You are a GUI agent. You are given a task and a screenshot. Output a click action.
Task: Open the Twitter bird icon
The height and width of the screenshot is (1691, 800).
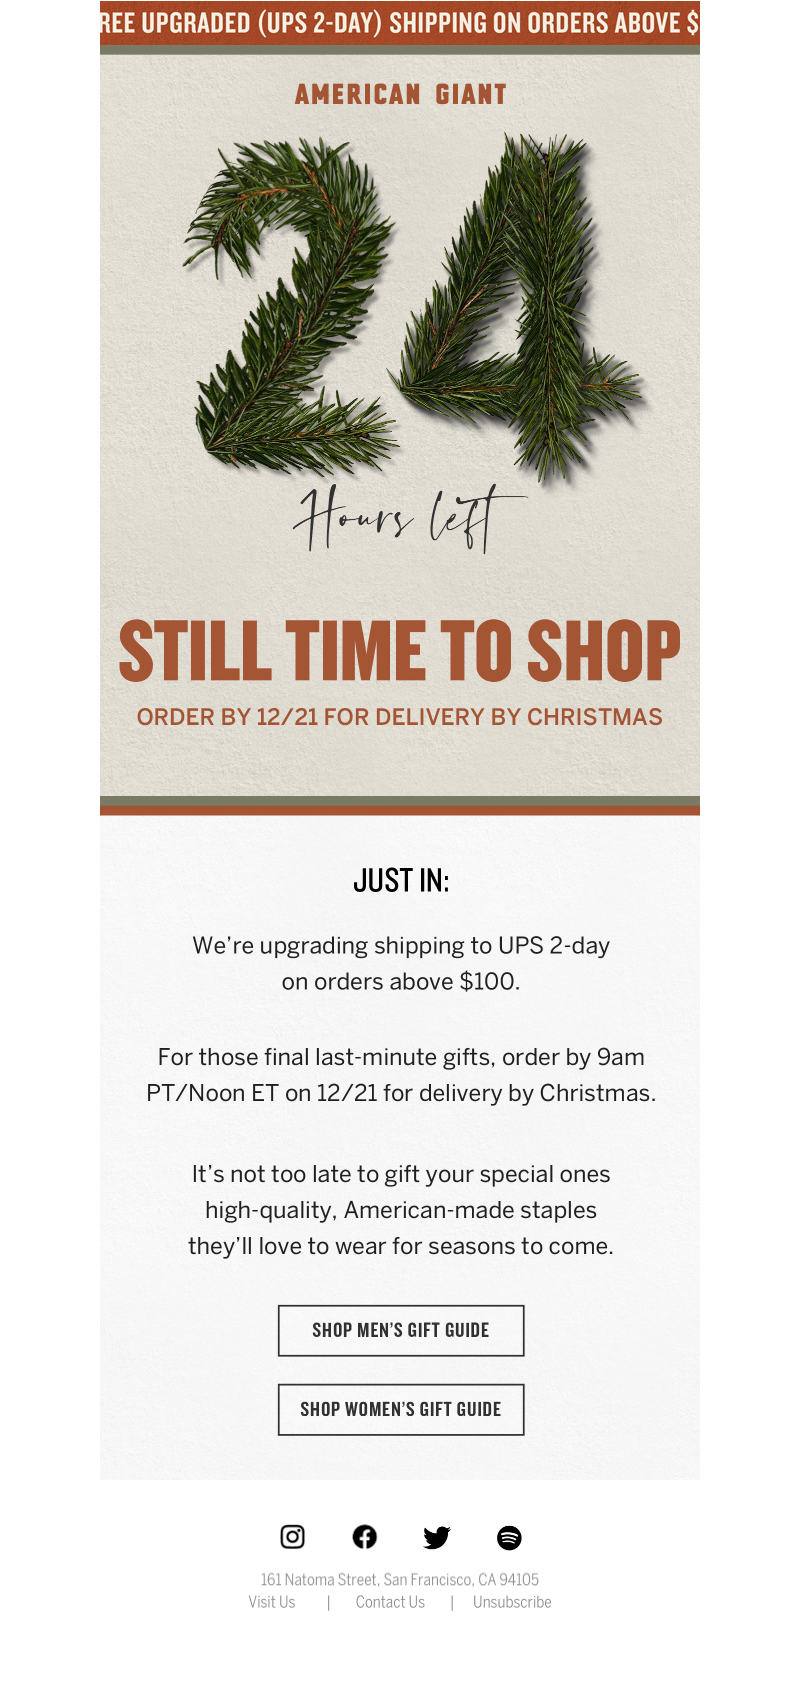(x=437, y=1538)
